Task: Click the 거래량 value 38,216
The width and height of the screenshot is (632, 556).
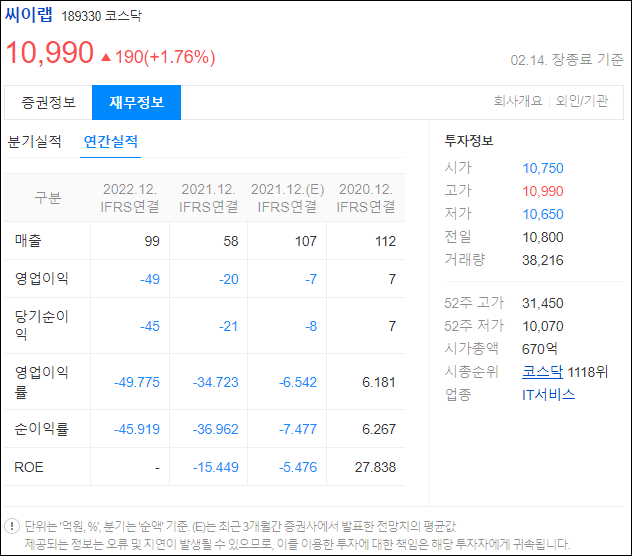Action: [x=543, y=260]
